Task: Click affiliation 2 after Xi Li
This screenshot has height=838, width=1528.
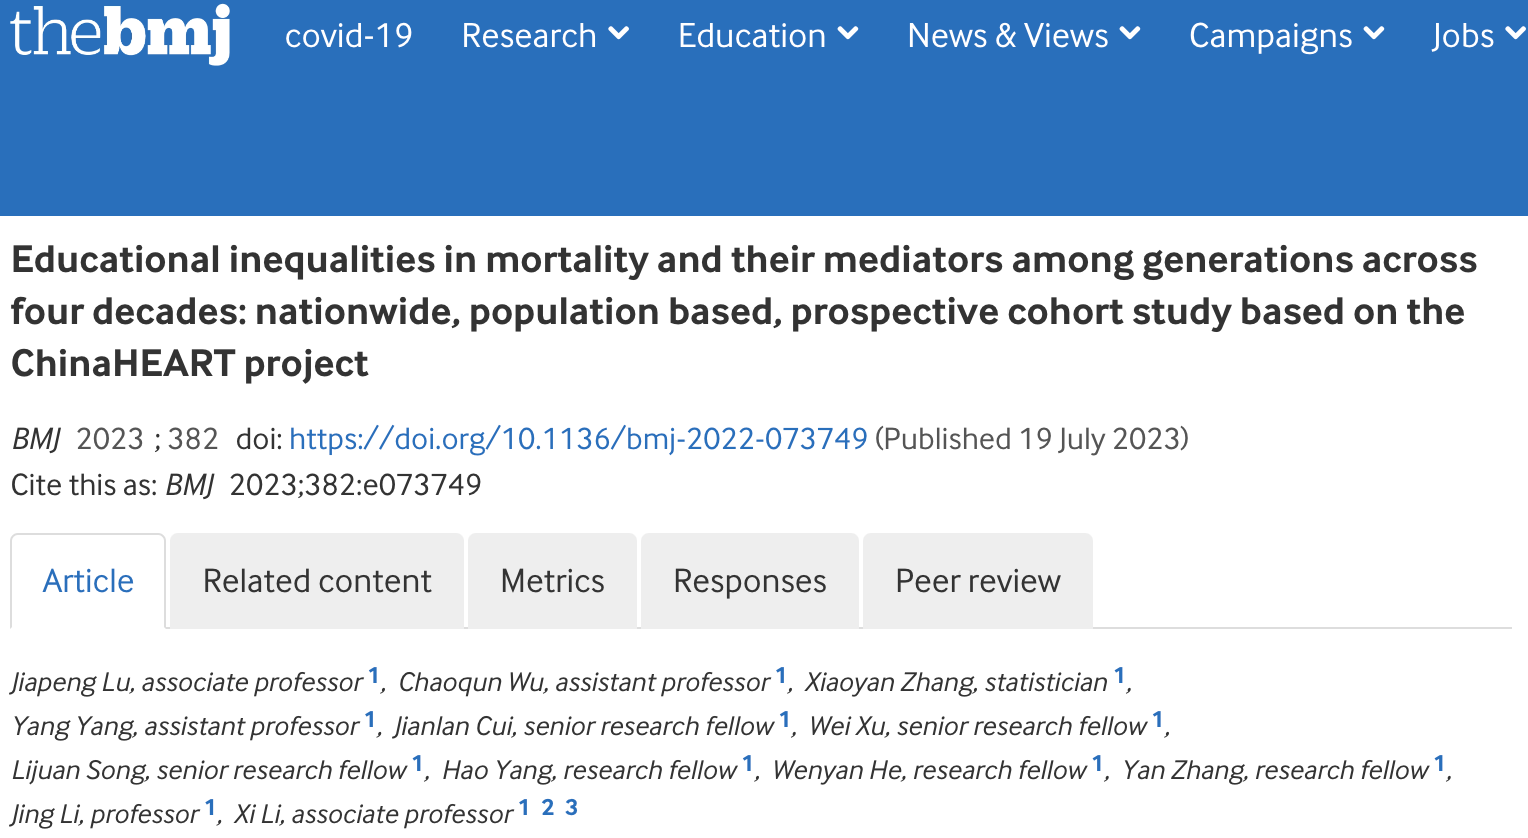Action: pos(548,808)
